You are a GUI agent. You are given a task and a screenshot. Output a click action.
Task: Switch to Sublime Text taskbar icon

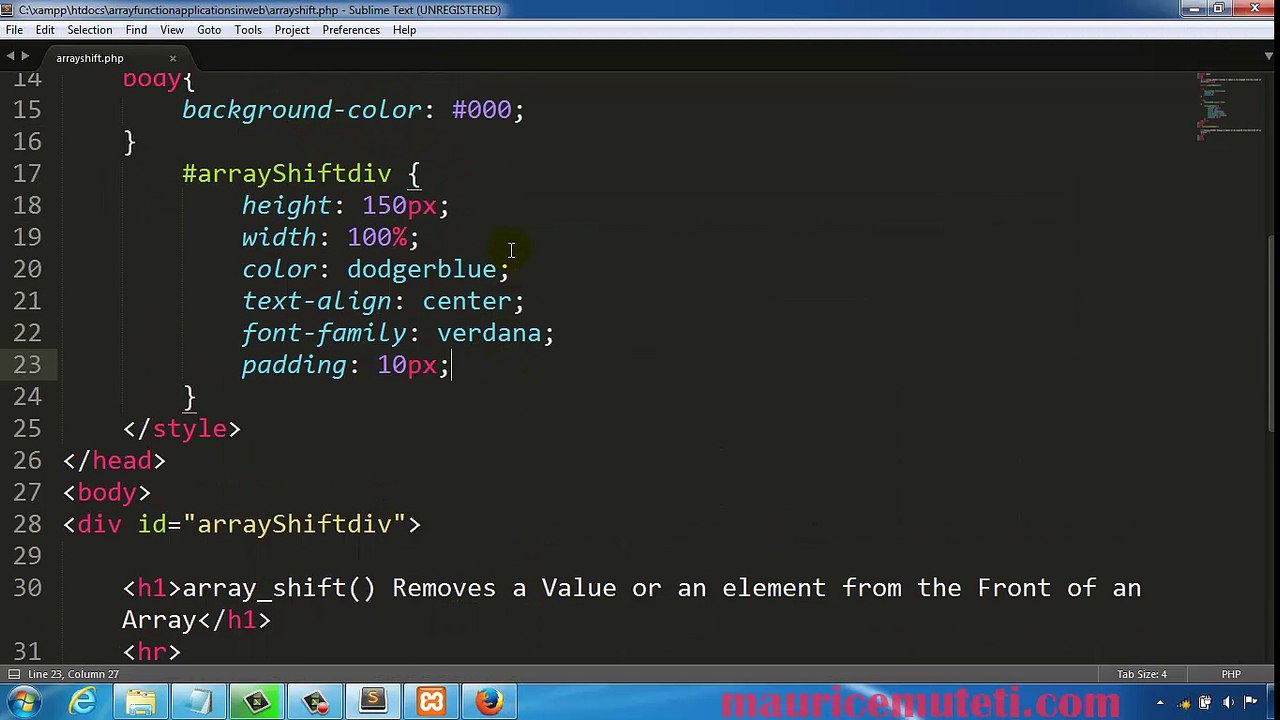pos(373,702)
